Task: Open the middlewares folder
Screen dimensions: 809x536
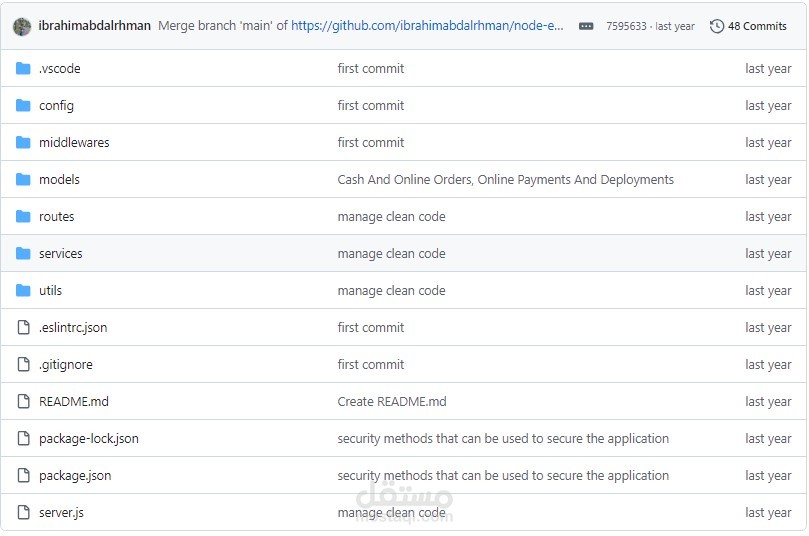Action: coord(74,142)
